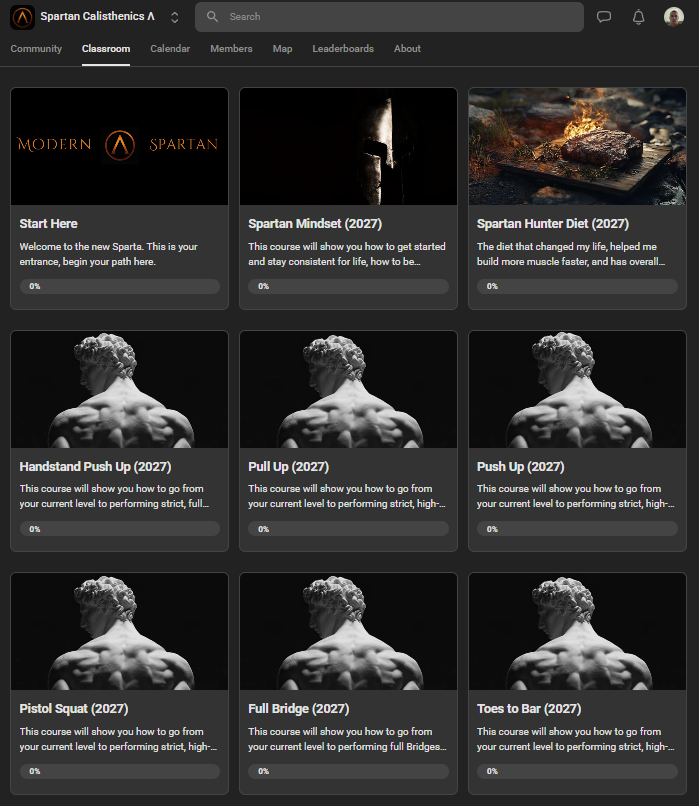Click the magnifier icon in search bar
Viewport: 699px width, 806px height.
tap(212, 16)
